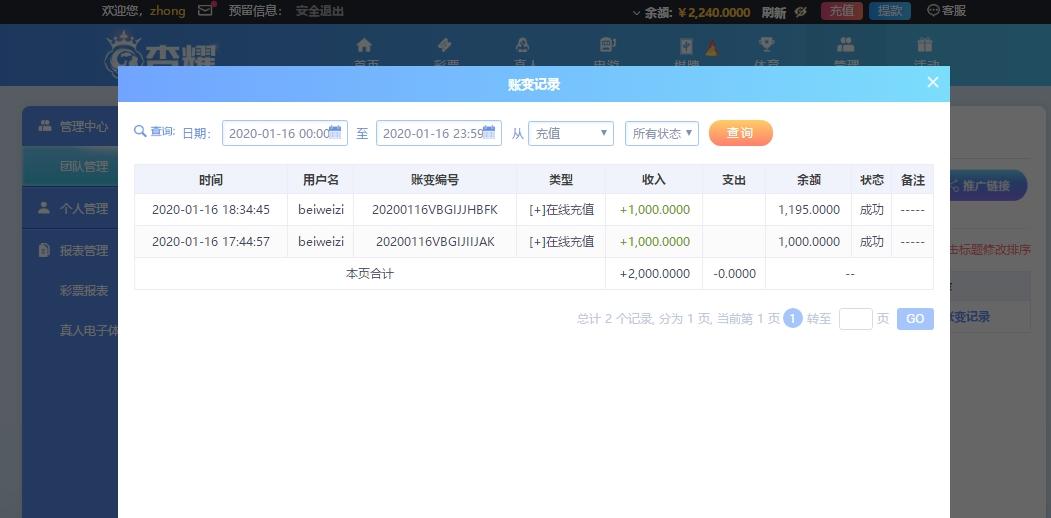The height and width of the screenshot is (518, 1051).
Task: Open the mail envelope icon
Action: coord(205,11)
